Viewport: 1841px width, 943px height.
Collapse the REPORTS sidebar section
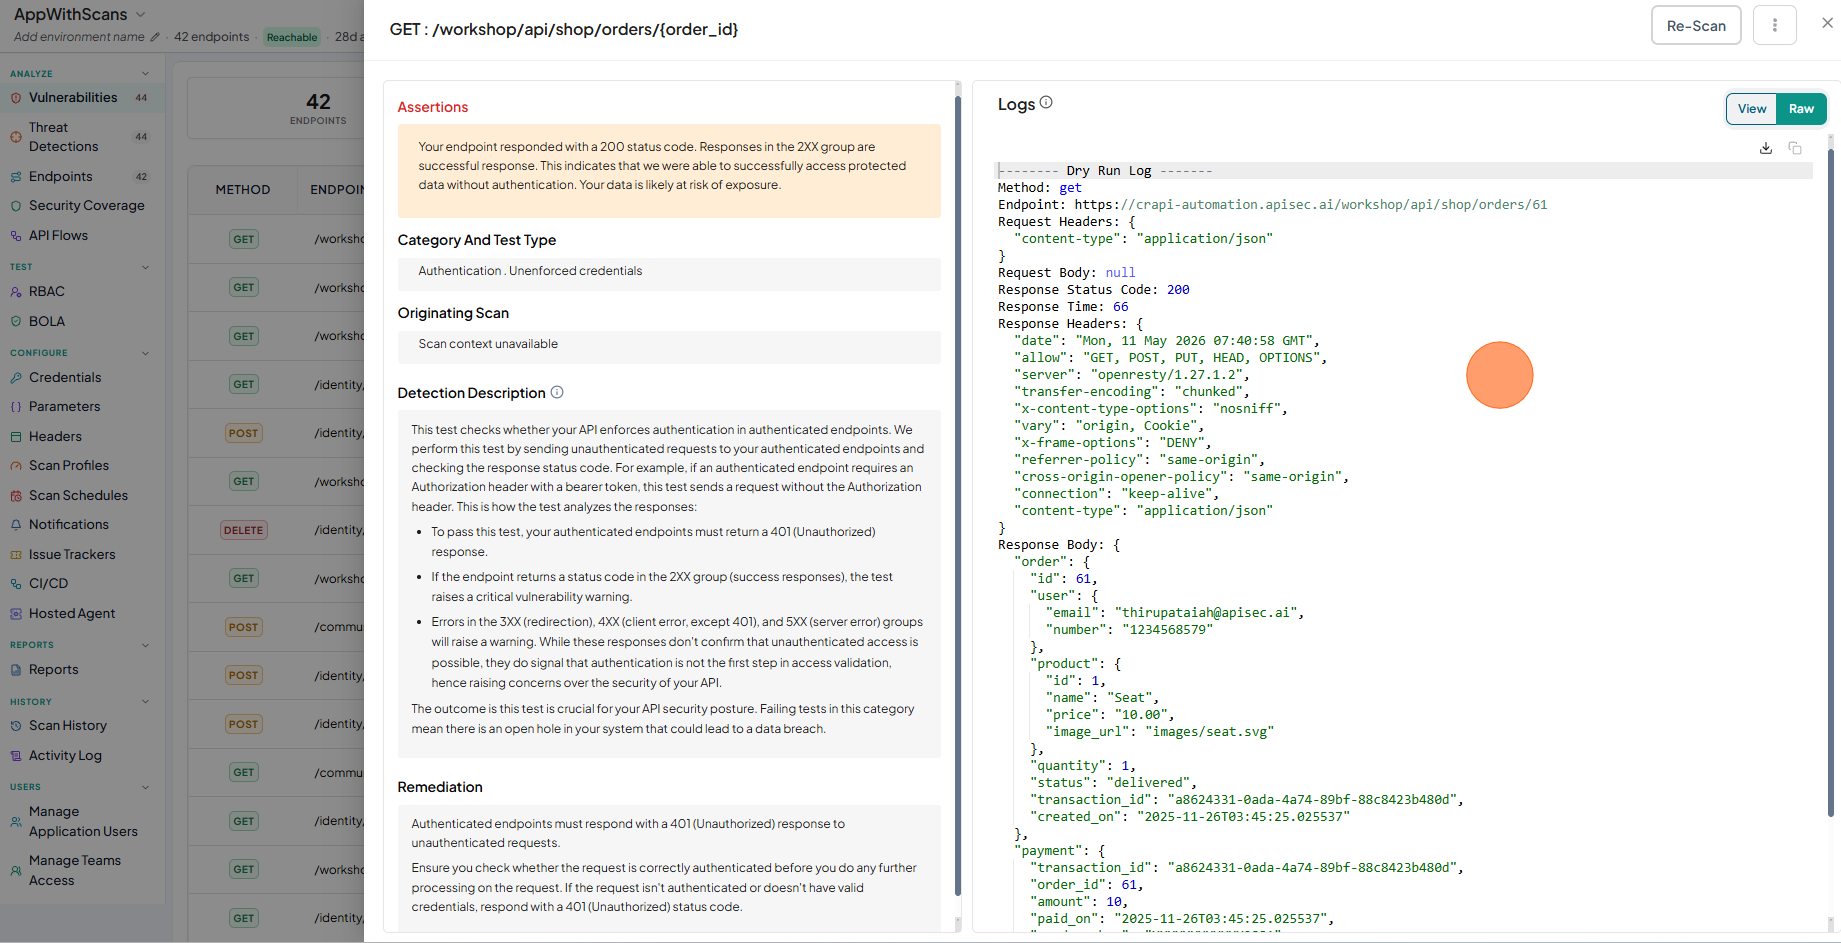(x=145, y=645)
